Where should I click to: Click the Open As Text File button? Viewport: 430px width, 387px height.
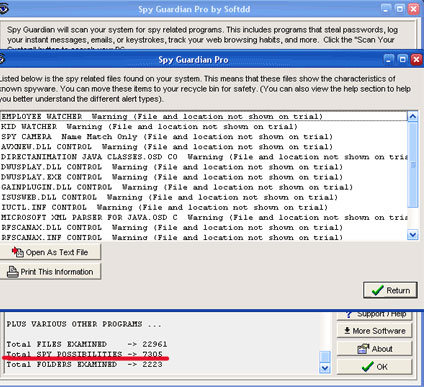[50, 252]
